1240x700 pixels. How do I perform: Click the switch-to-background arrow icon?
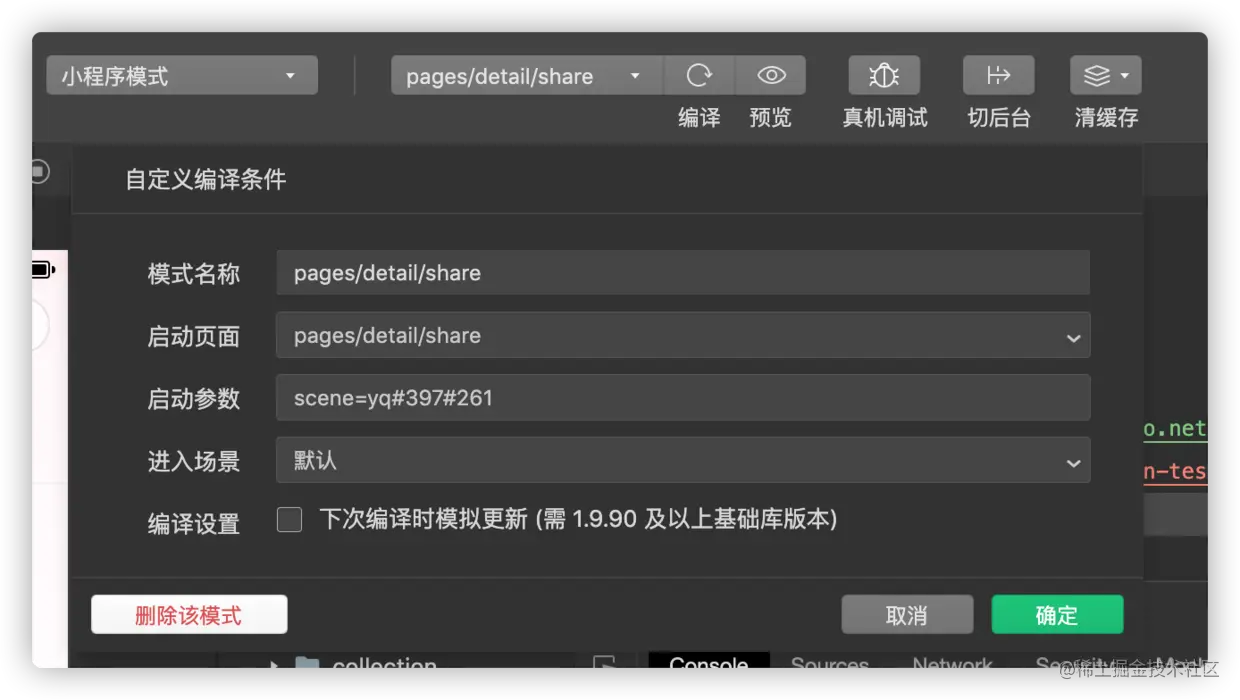click(998, 76)
